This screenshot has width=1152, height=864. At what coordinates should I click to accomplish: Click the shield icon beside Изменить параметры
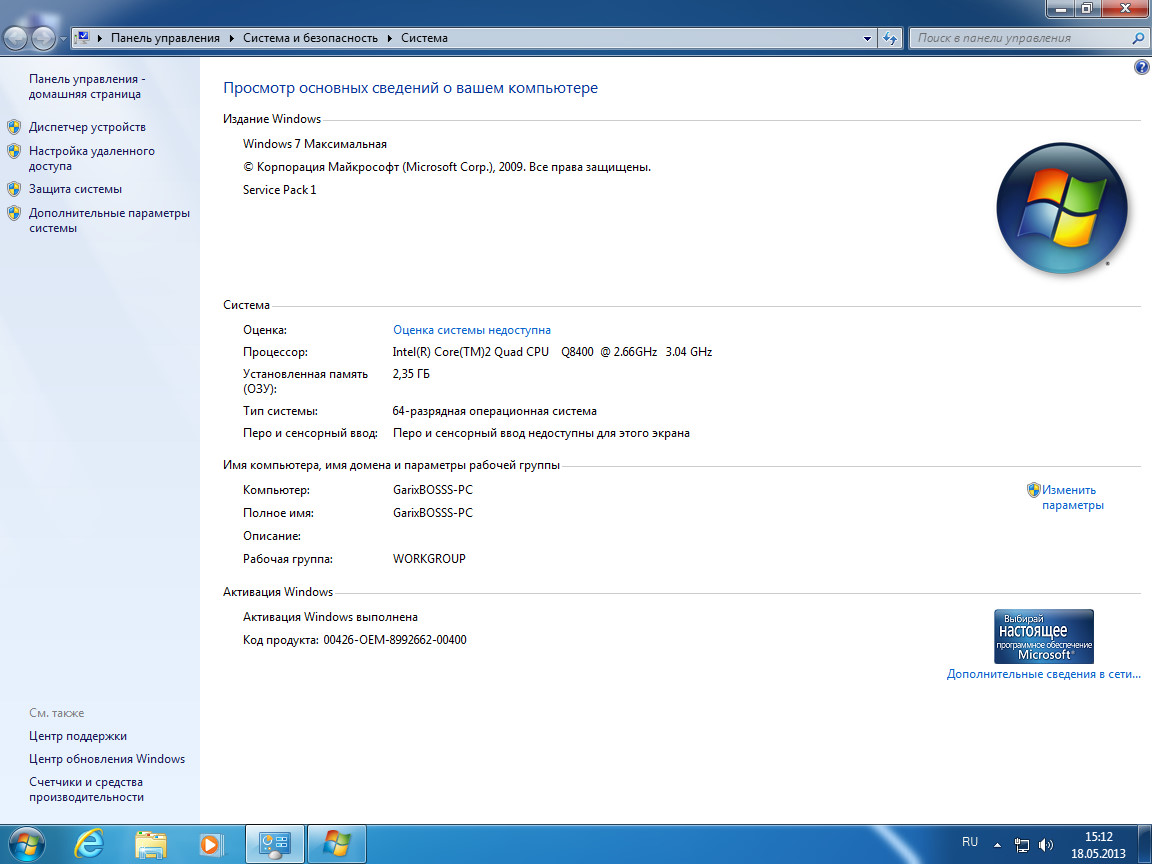1034,490
